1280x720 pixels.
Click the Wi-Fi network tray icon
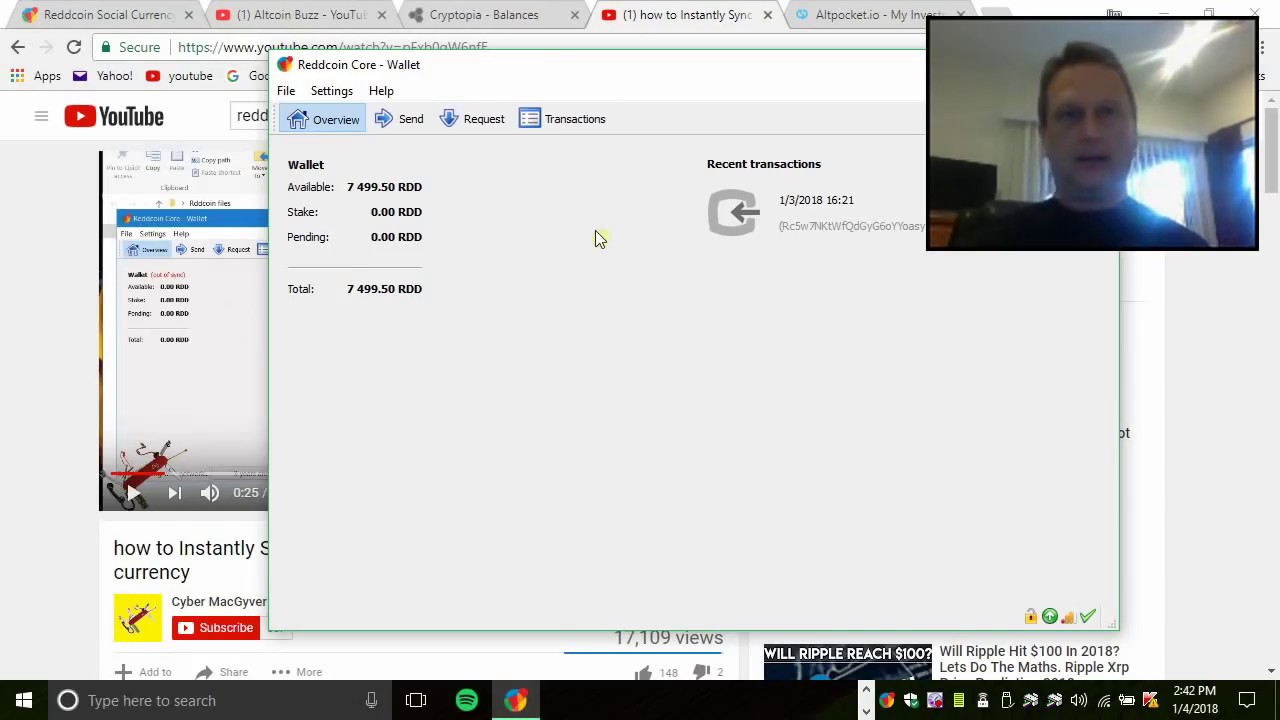[1103, 701]
